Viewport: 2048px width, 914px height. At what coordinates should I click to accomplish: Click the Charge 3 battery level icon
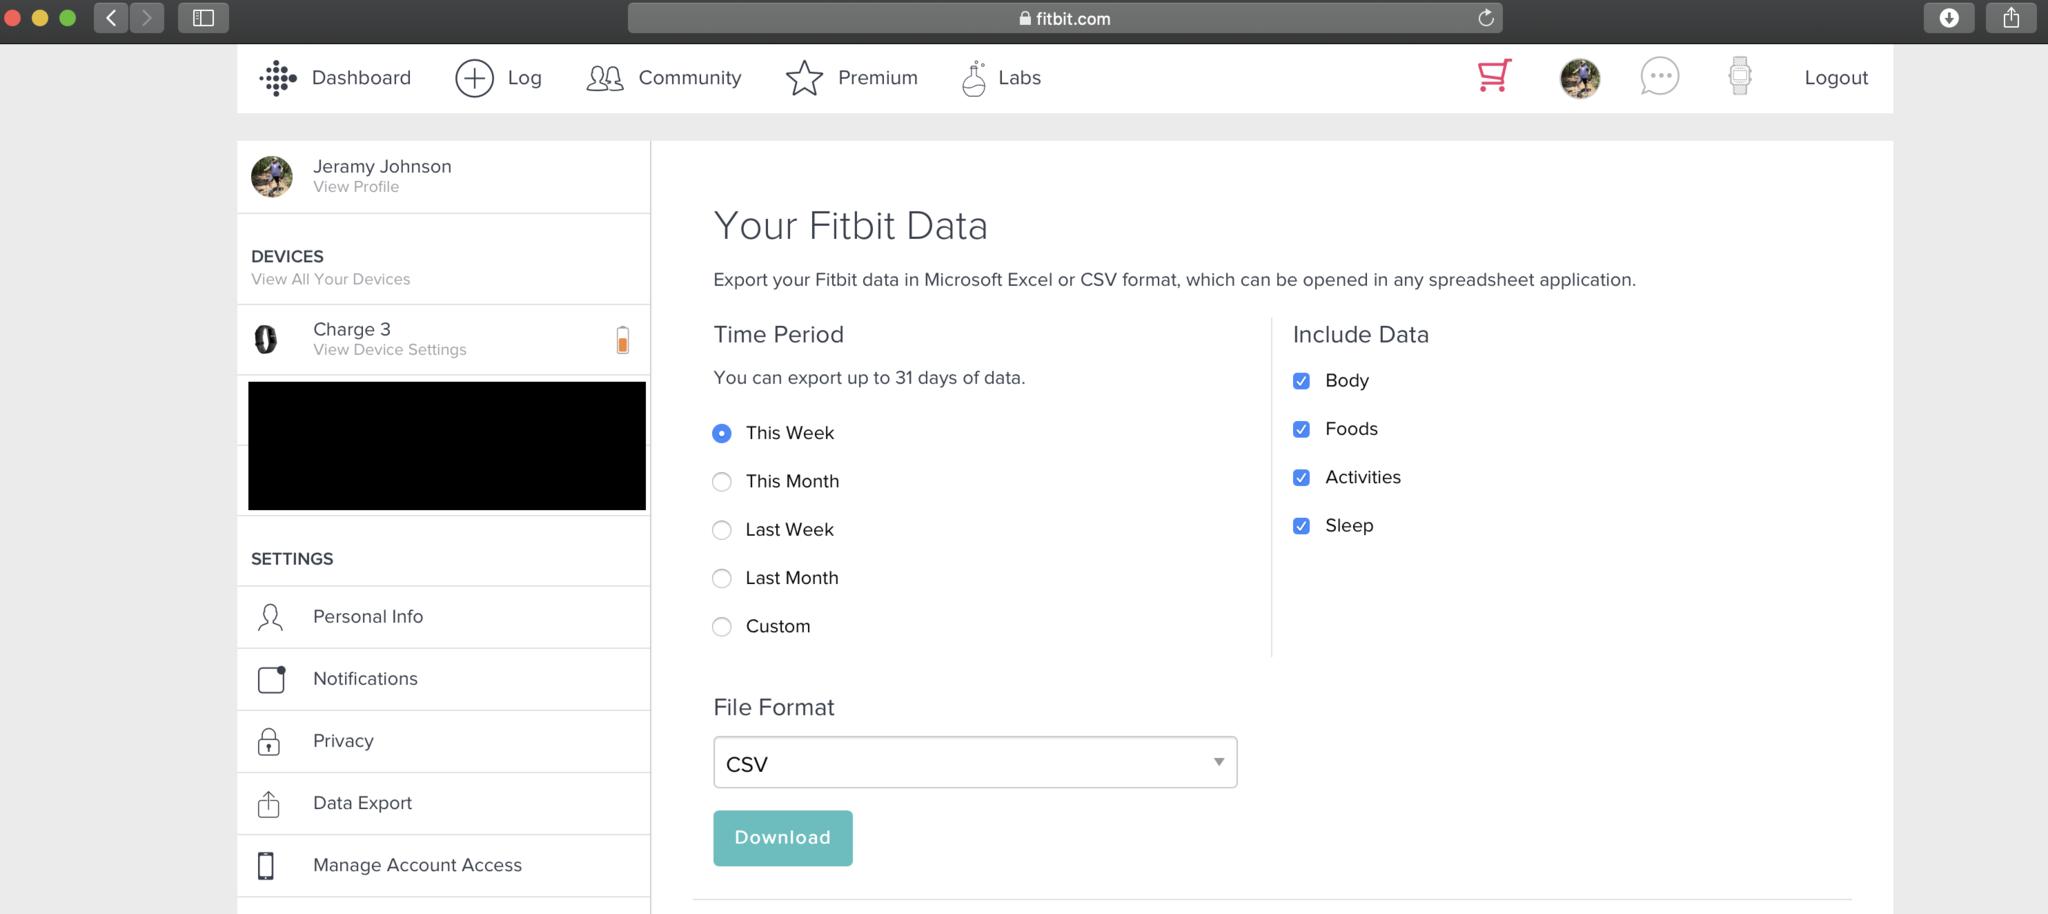tap(622, 340)
